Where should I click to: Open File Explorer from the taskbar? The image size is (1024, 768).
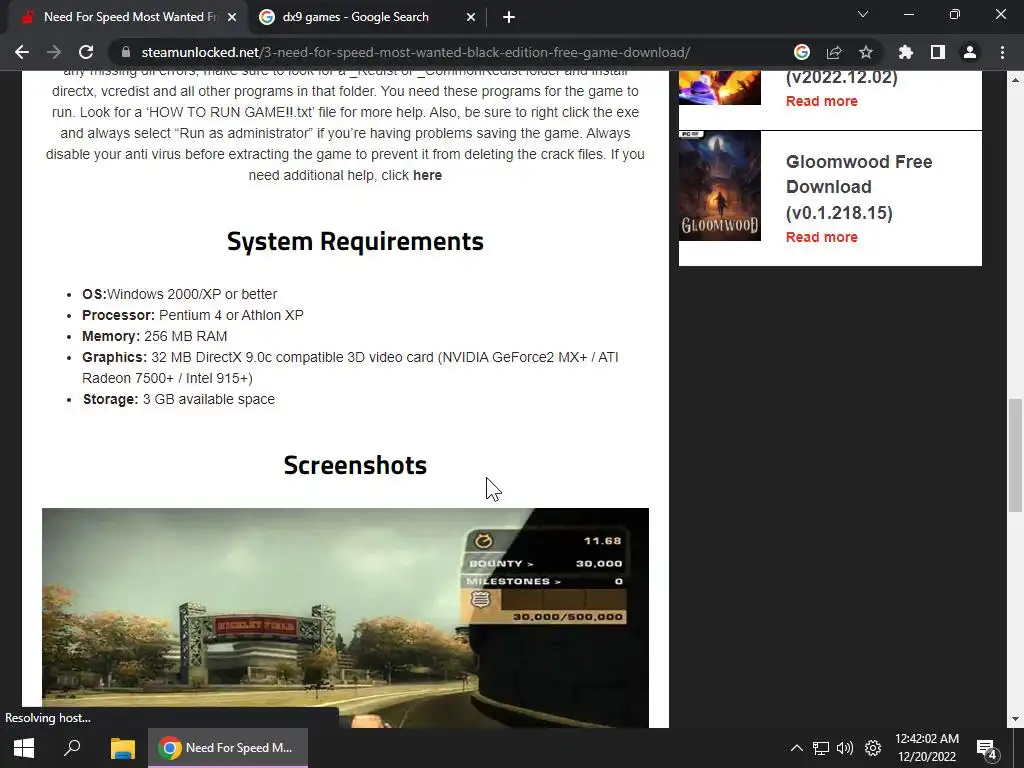click(122, 748)
